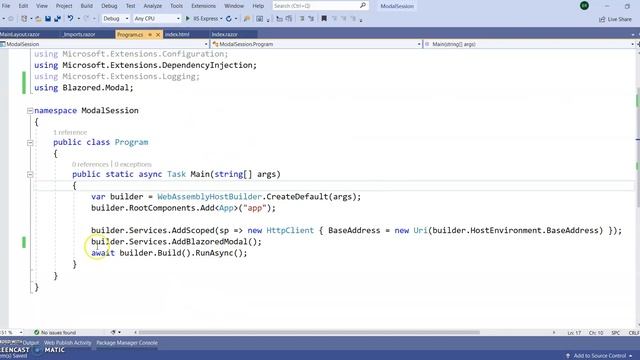This screenshot has height=360, width=640.
Task: Switch to the index.html tab
Action: (177, 35)
